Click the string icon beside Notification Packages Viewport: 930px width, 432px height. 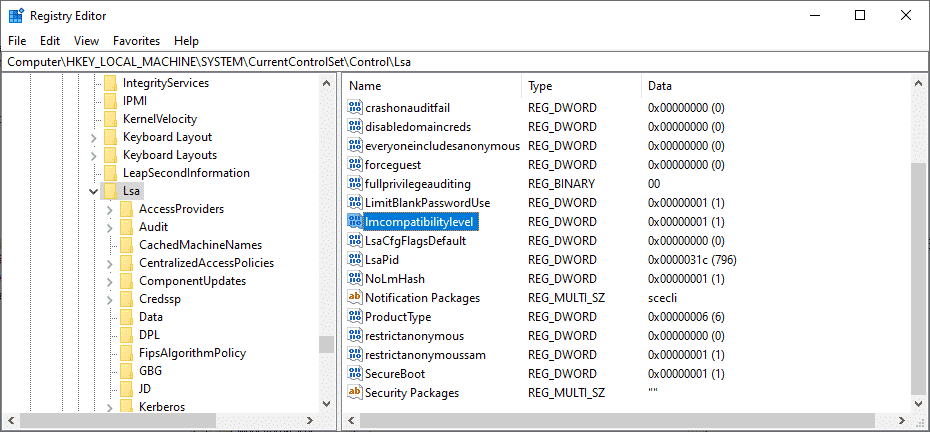[x=355, y=298]
